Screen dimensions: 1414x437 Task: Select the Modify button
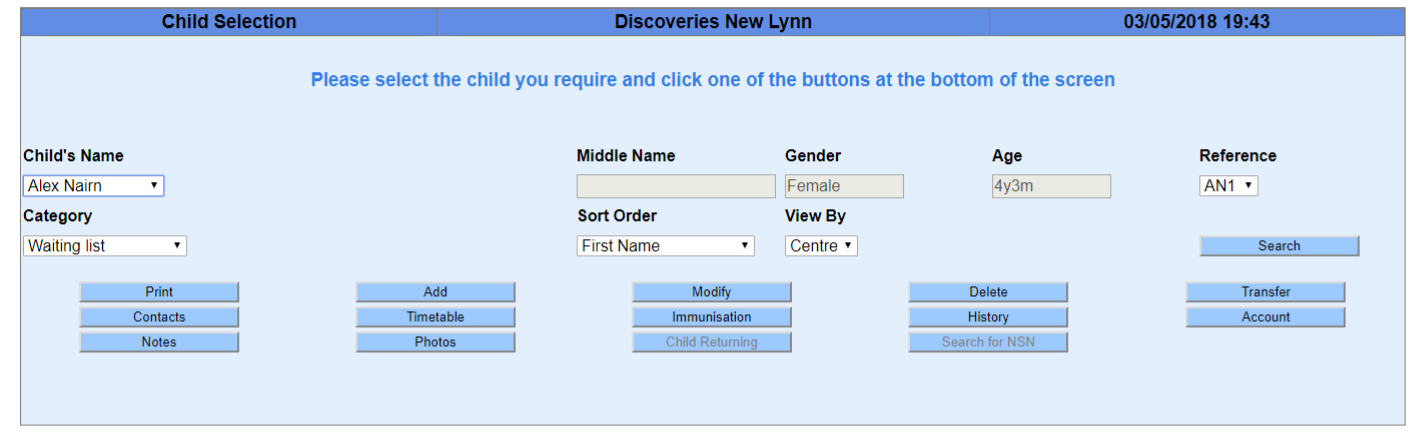tap(711, 292)
